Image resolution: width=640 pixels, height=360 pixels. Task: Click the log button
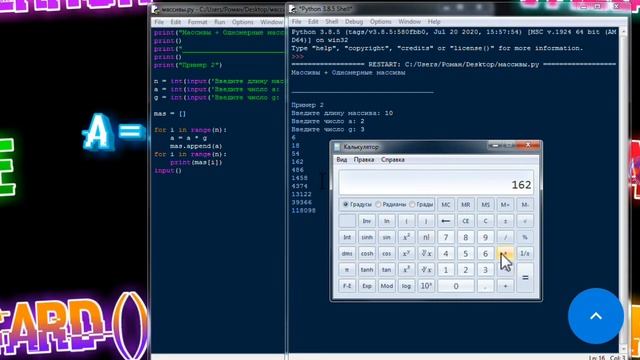pos(406,286)
